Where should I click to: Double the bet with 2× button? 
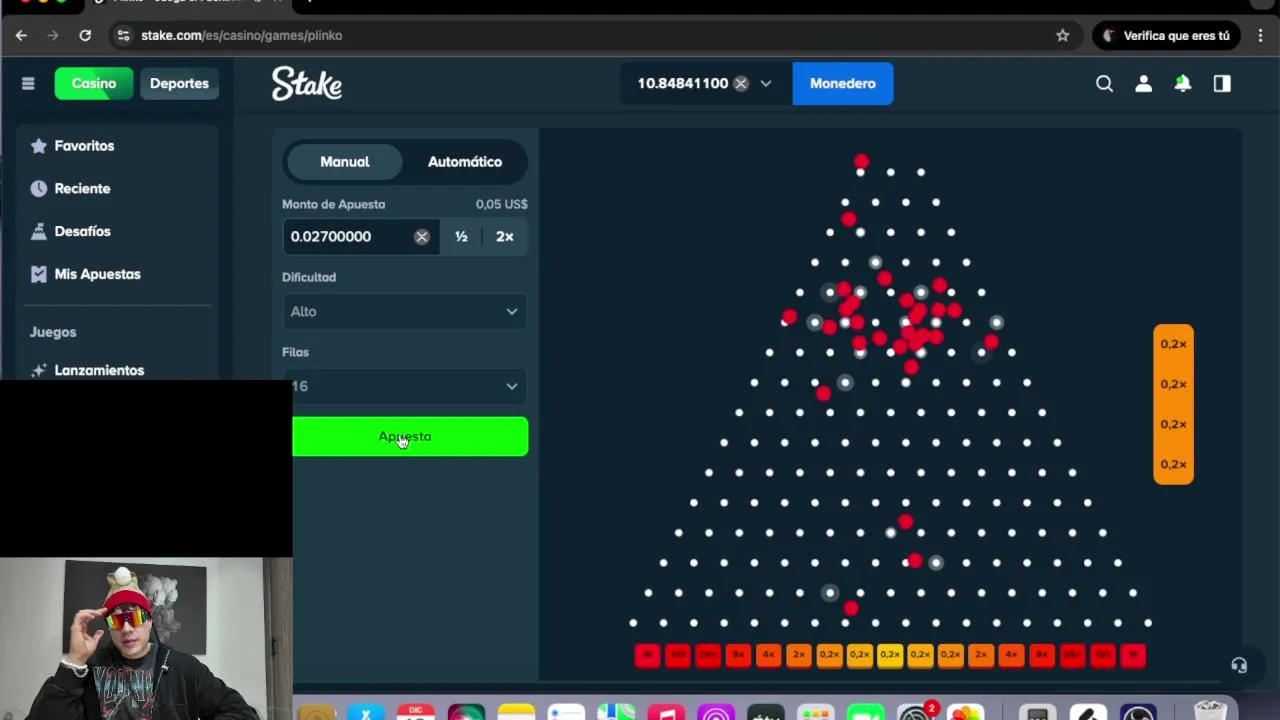click(x=505, y=237)
